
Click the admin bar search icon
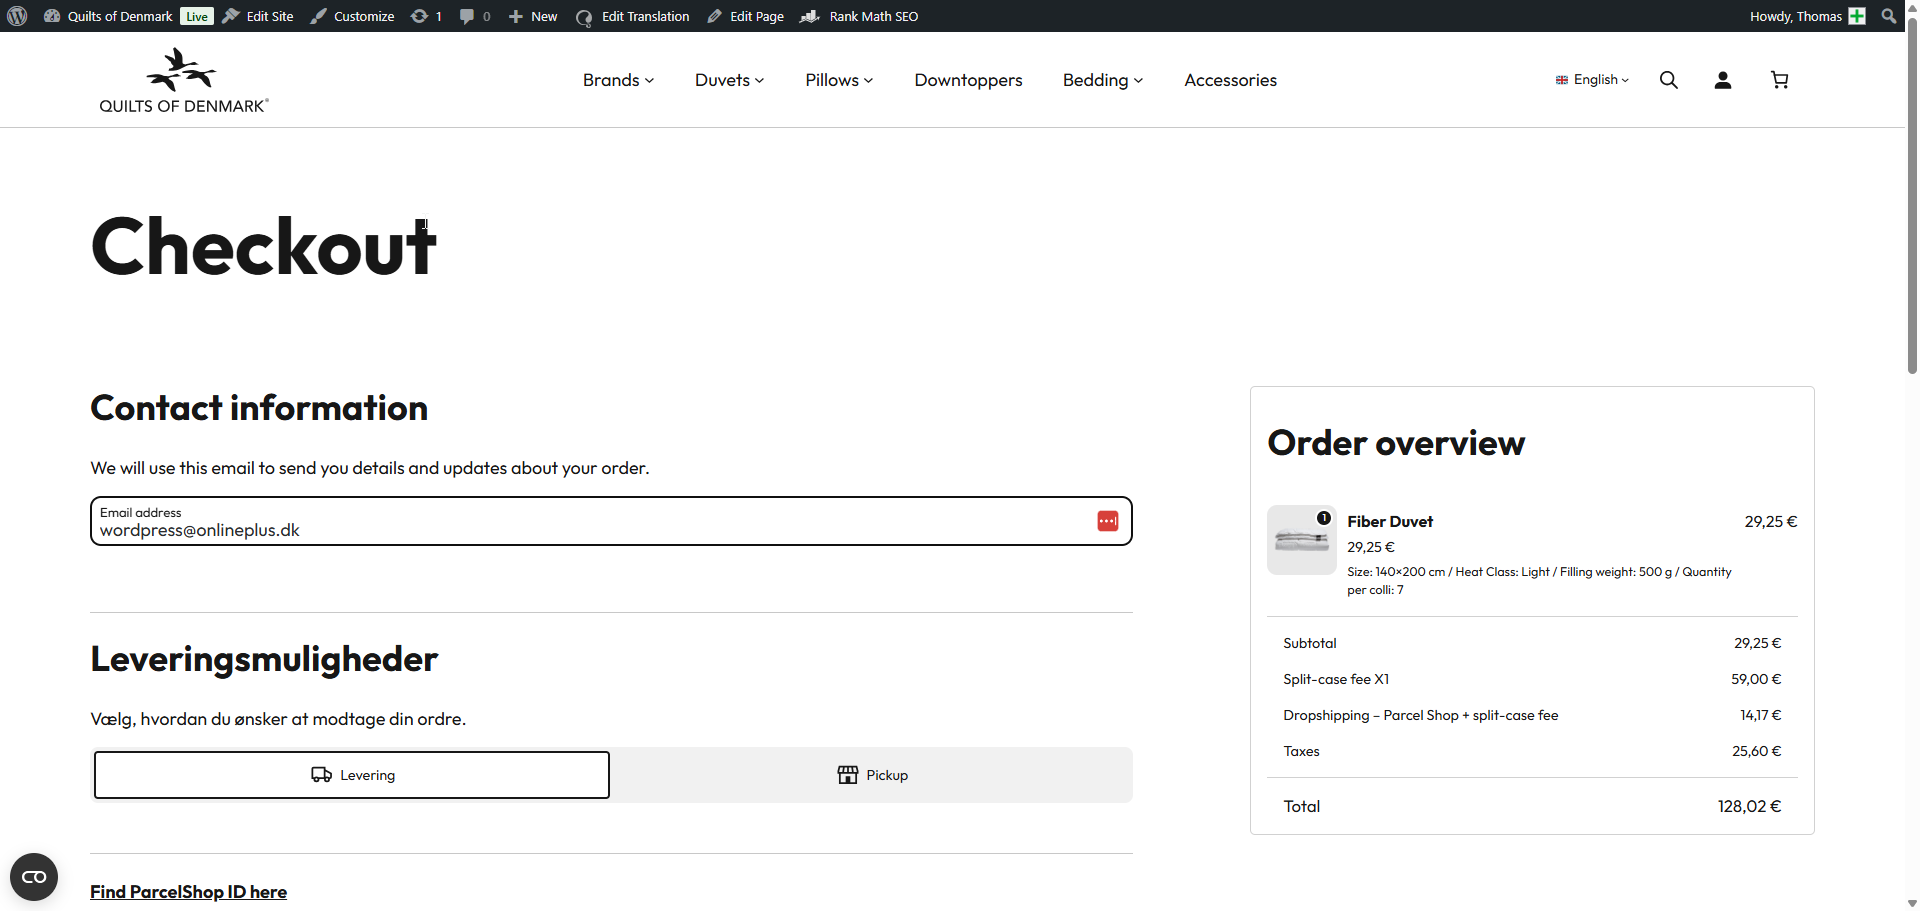[x=1888, y=16]
